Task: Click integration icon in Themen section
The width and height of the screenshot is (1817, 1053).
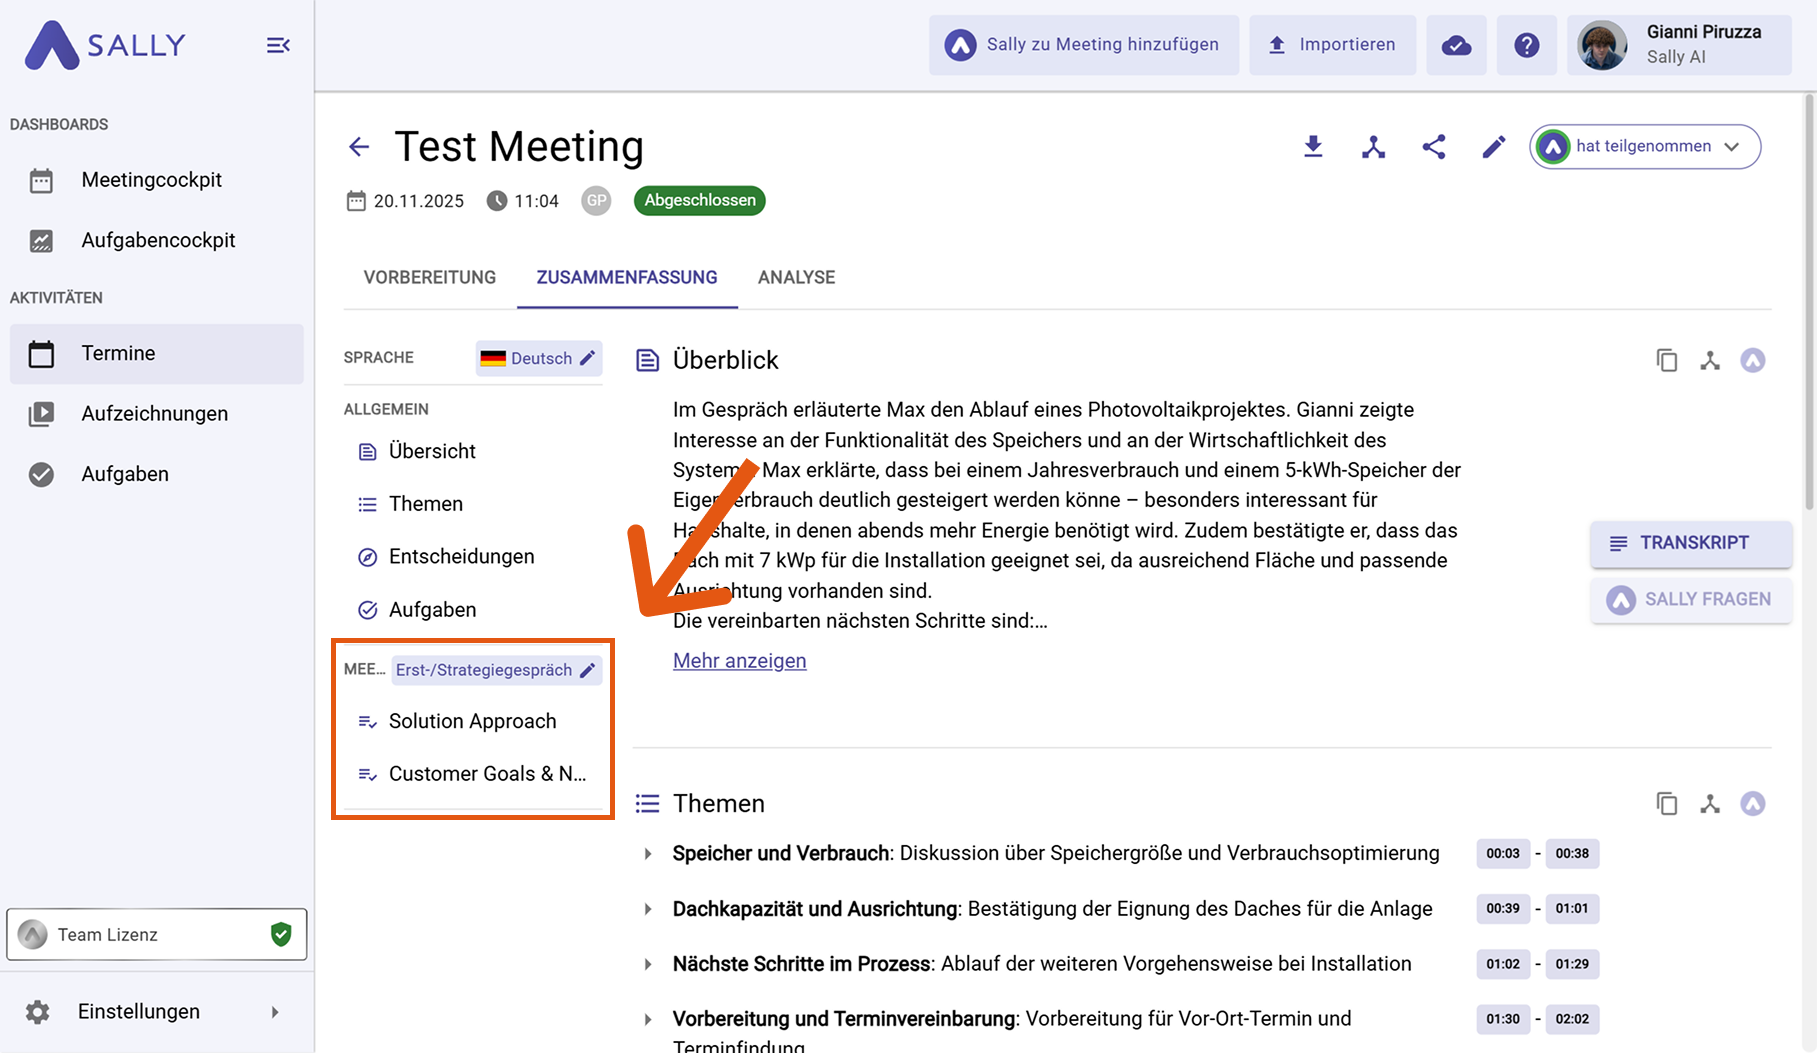Action: [1709, 804]
